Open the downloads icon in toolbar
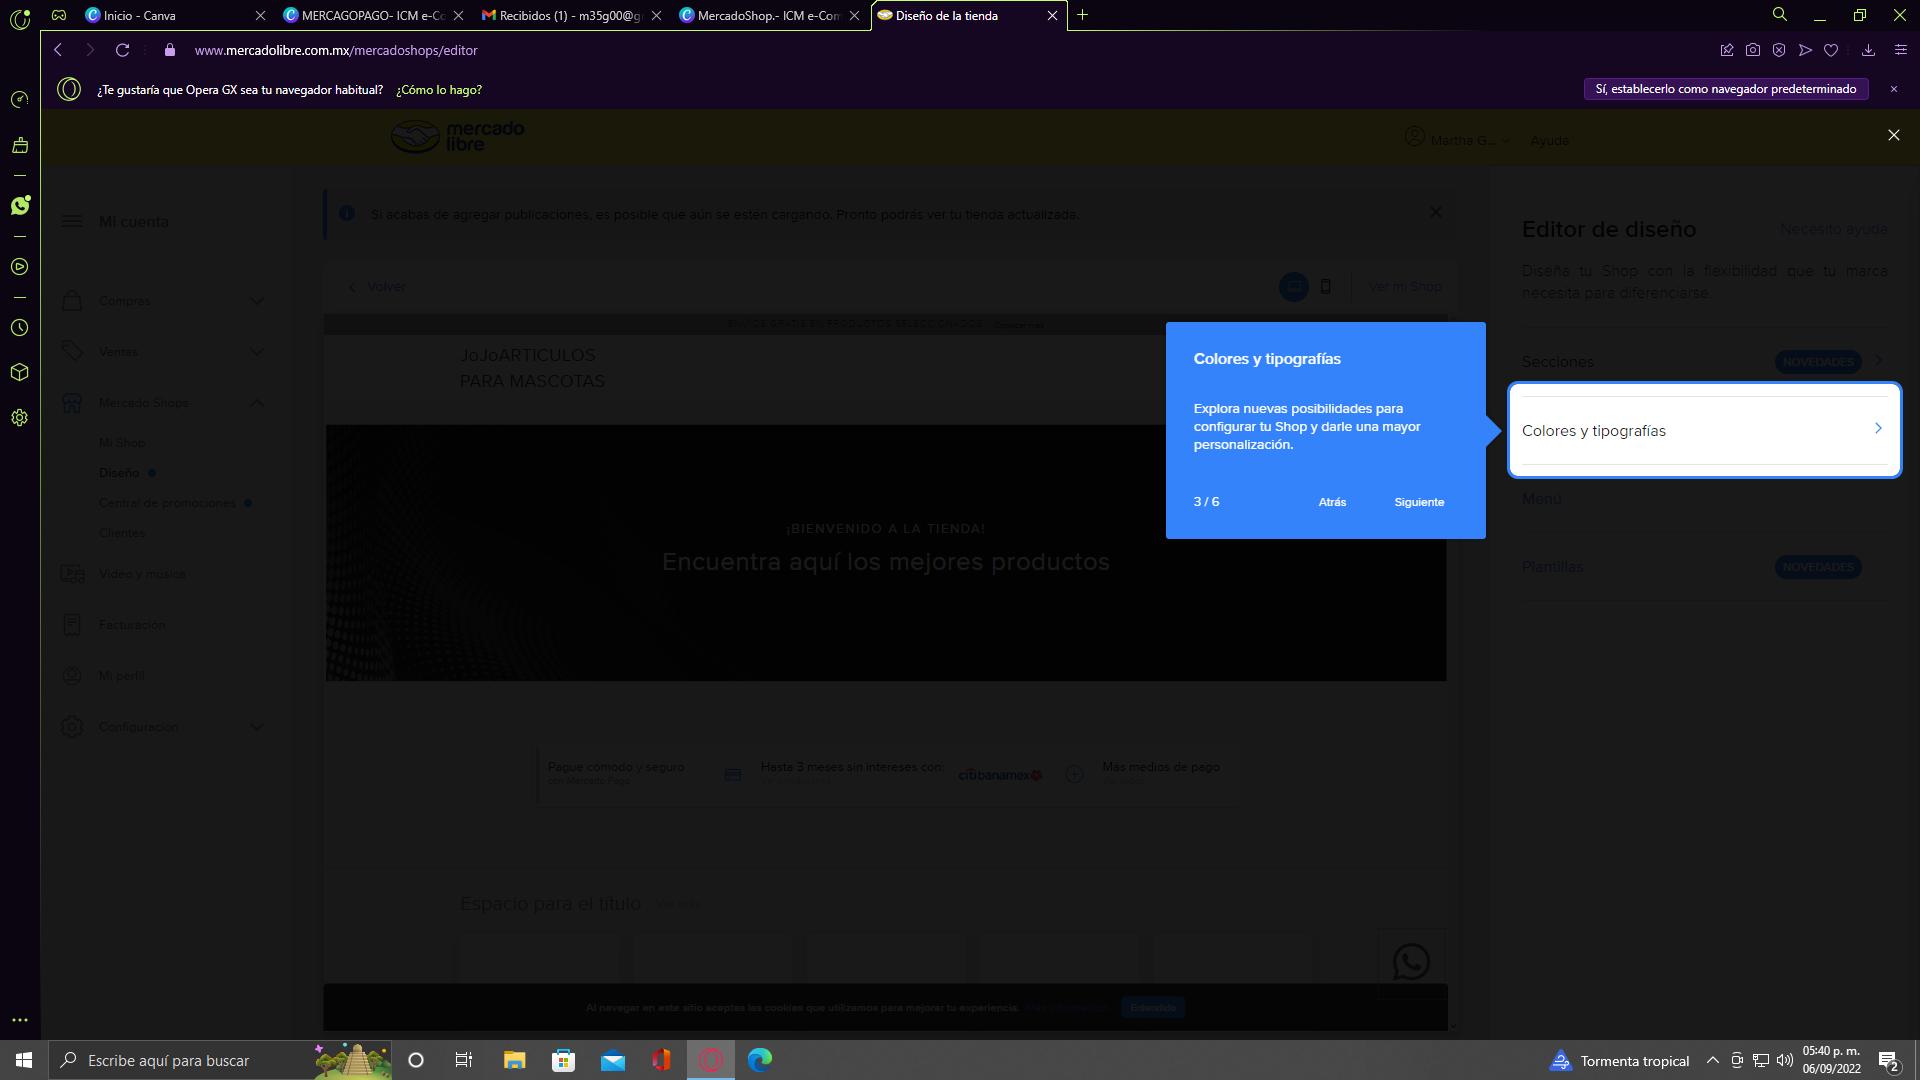 click(x=1868, y=50)
